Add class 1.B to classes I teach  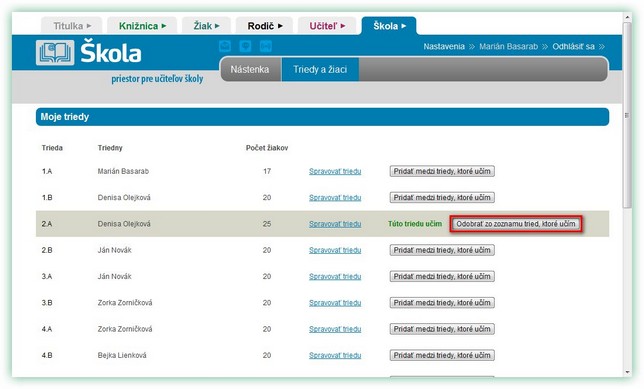coord(442,198)
